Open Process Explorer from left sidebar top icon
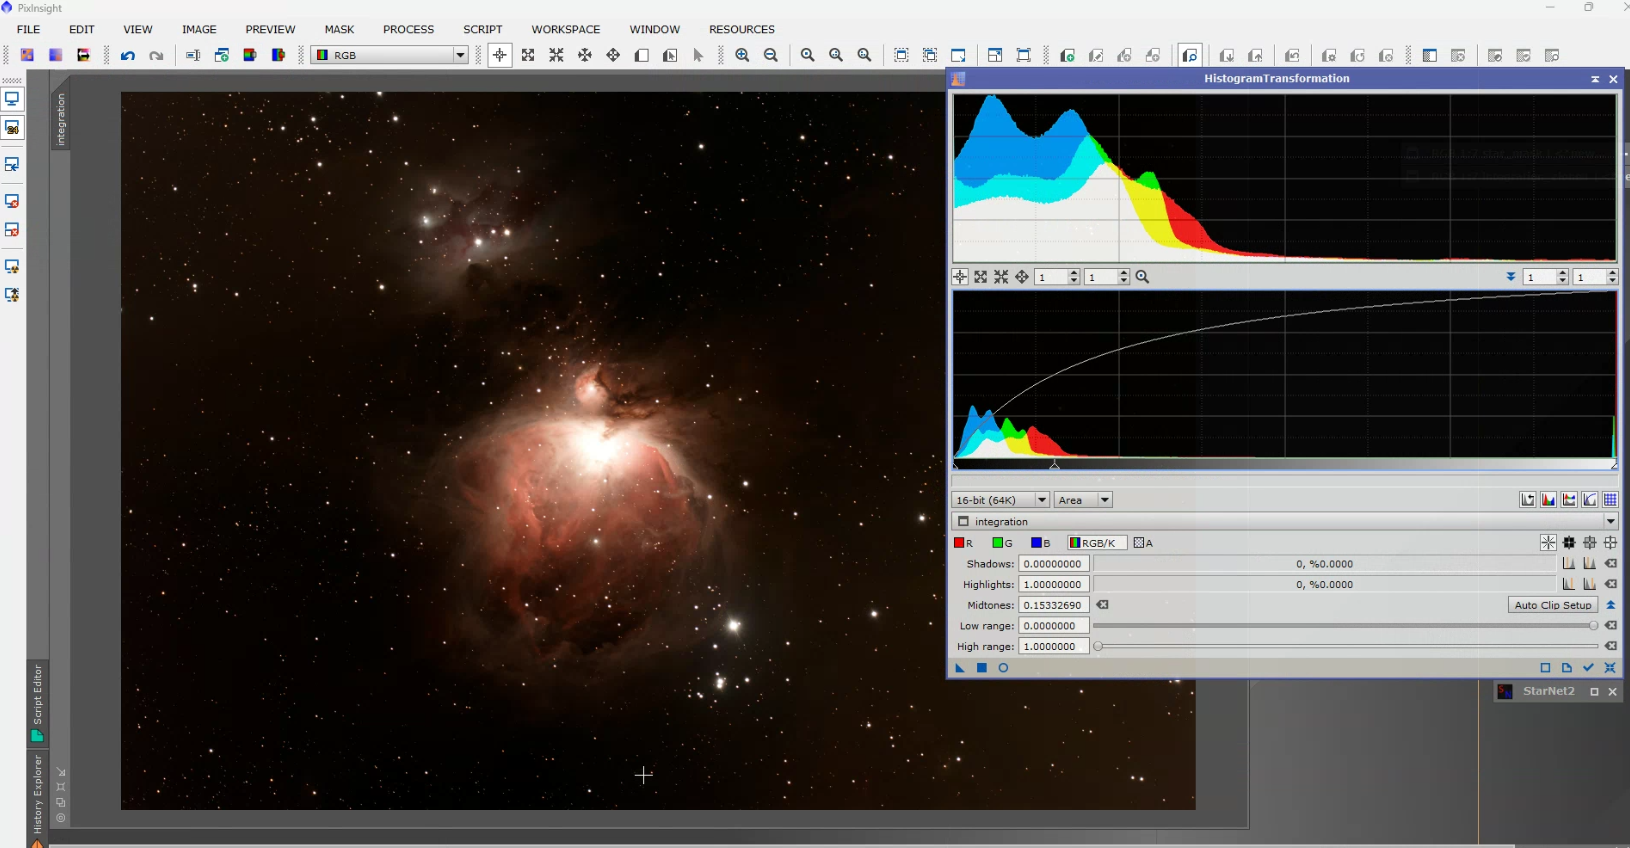Image resolution: width=1630 pixels, height=848 pixels. click(12, 99)
